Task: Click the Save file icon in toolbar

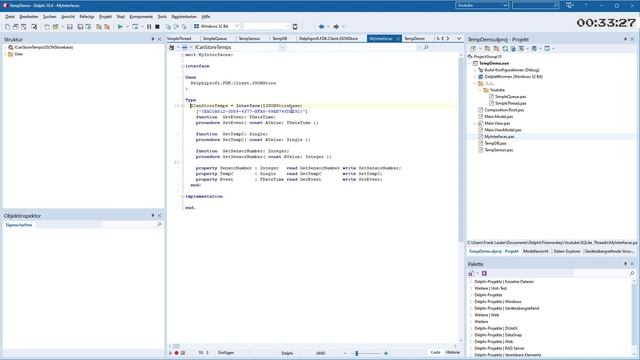Action: [x=70, y=27]
